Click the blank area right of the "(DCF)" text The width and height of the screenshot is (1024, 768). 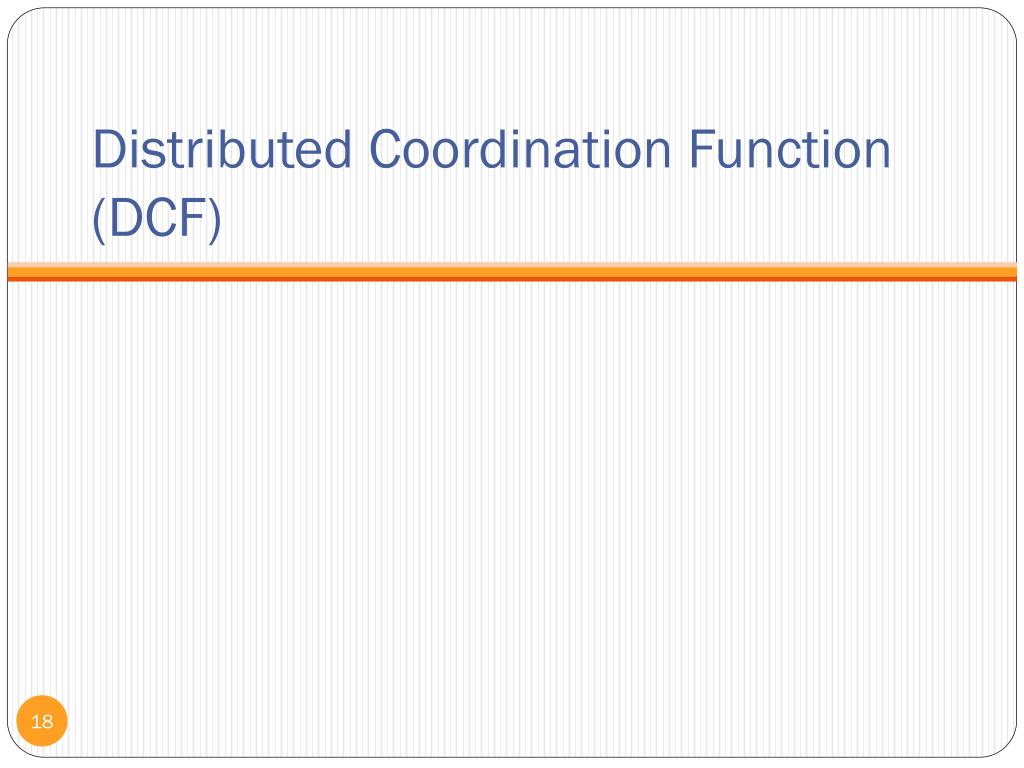click(x=588, y=219)
